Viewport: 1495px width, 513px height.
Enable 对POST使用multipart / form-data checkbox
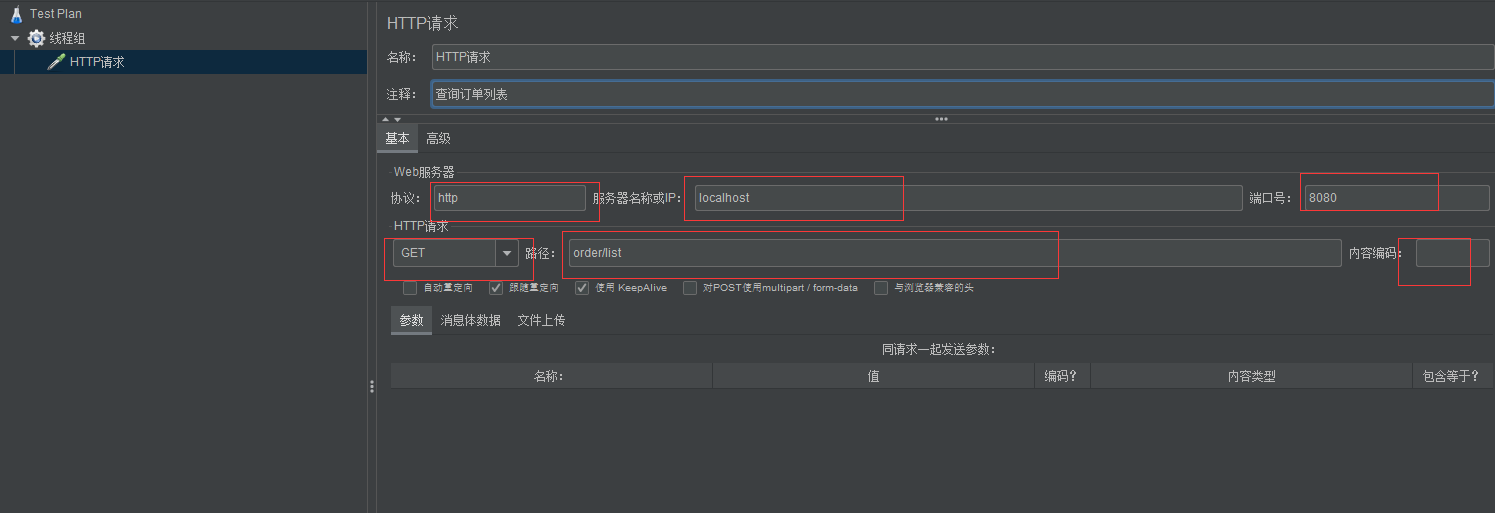pos(690,288)
